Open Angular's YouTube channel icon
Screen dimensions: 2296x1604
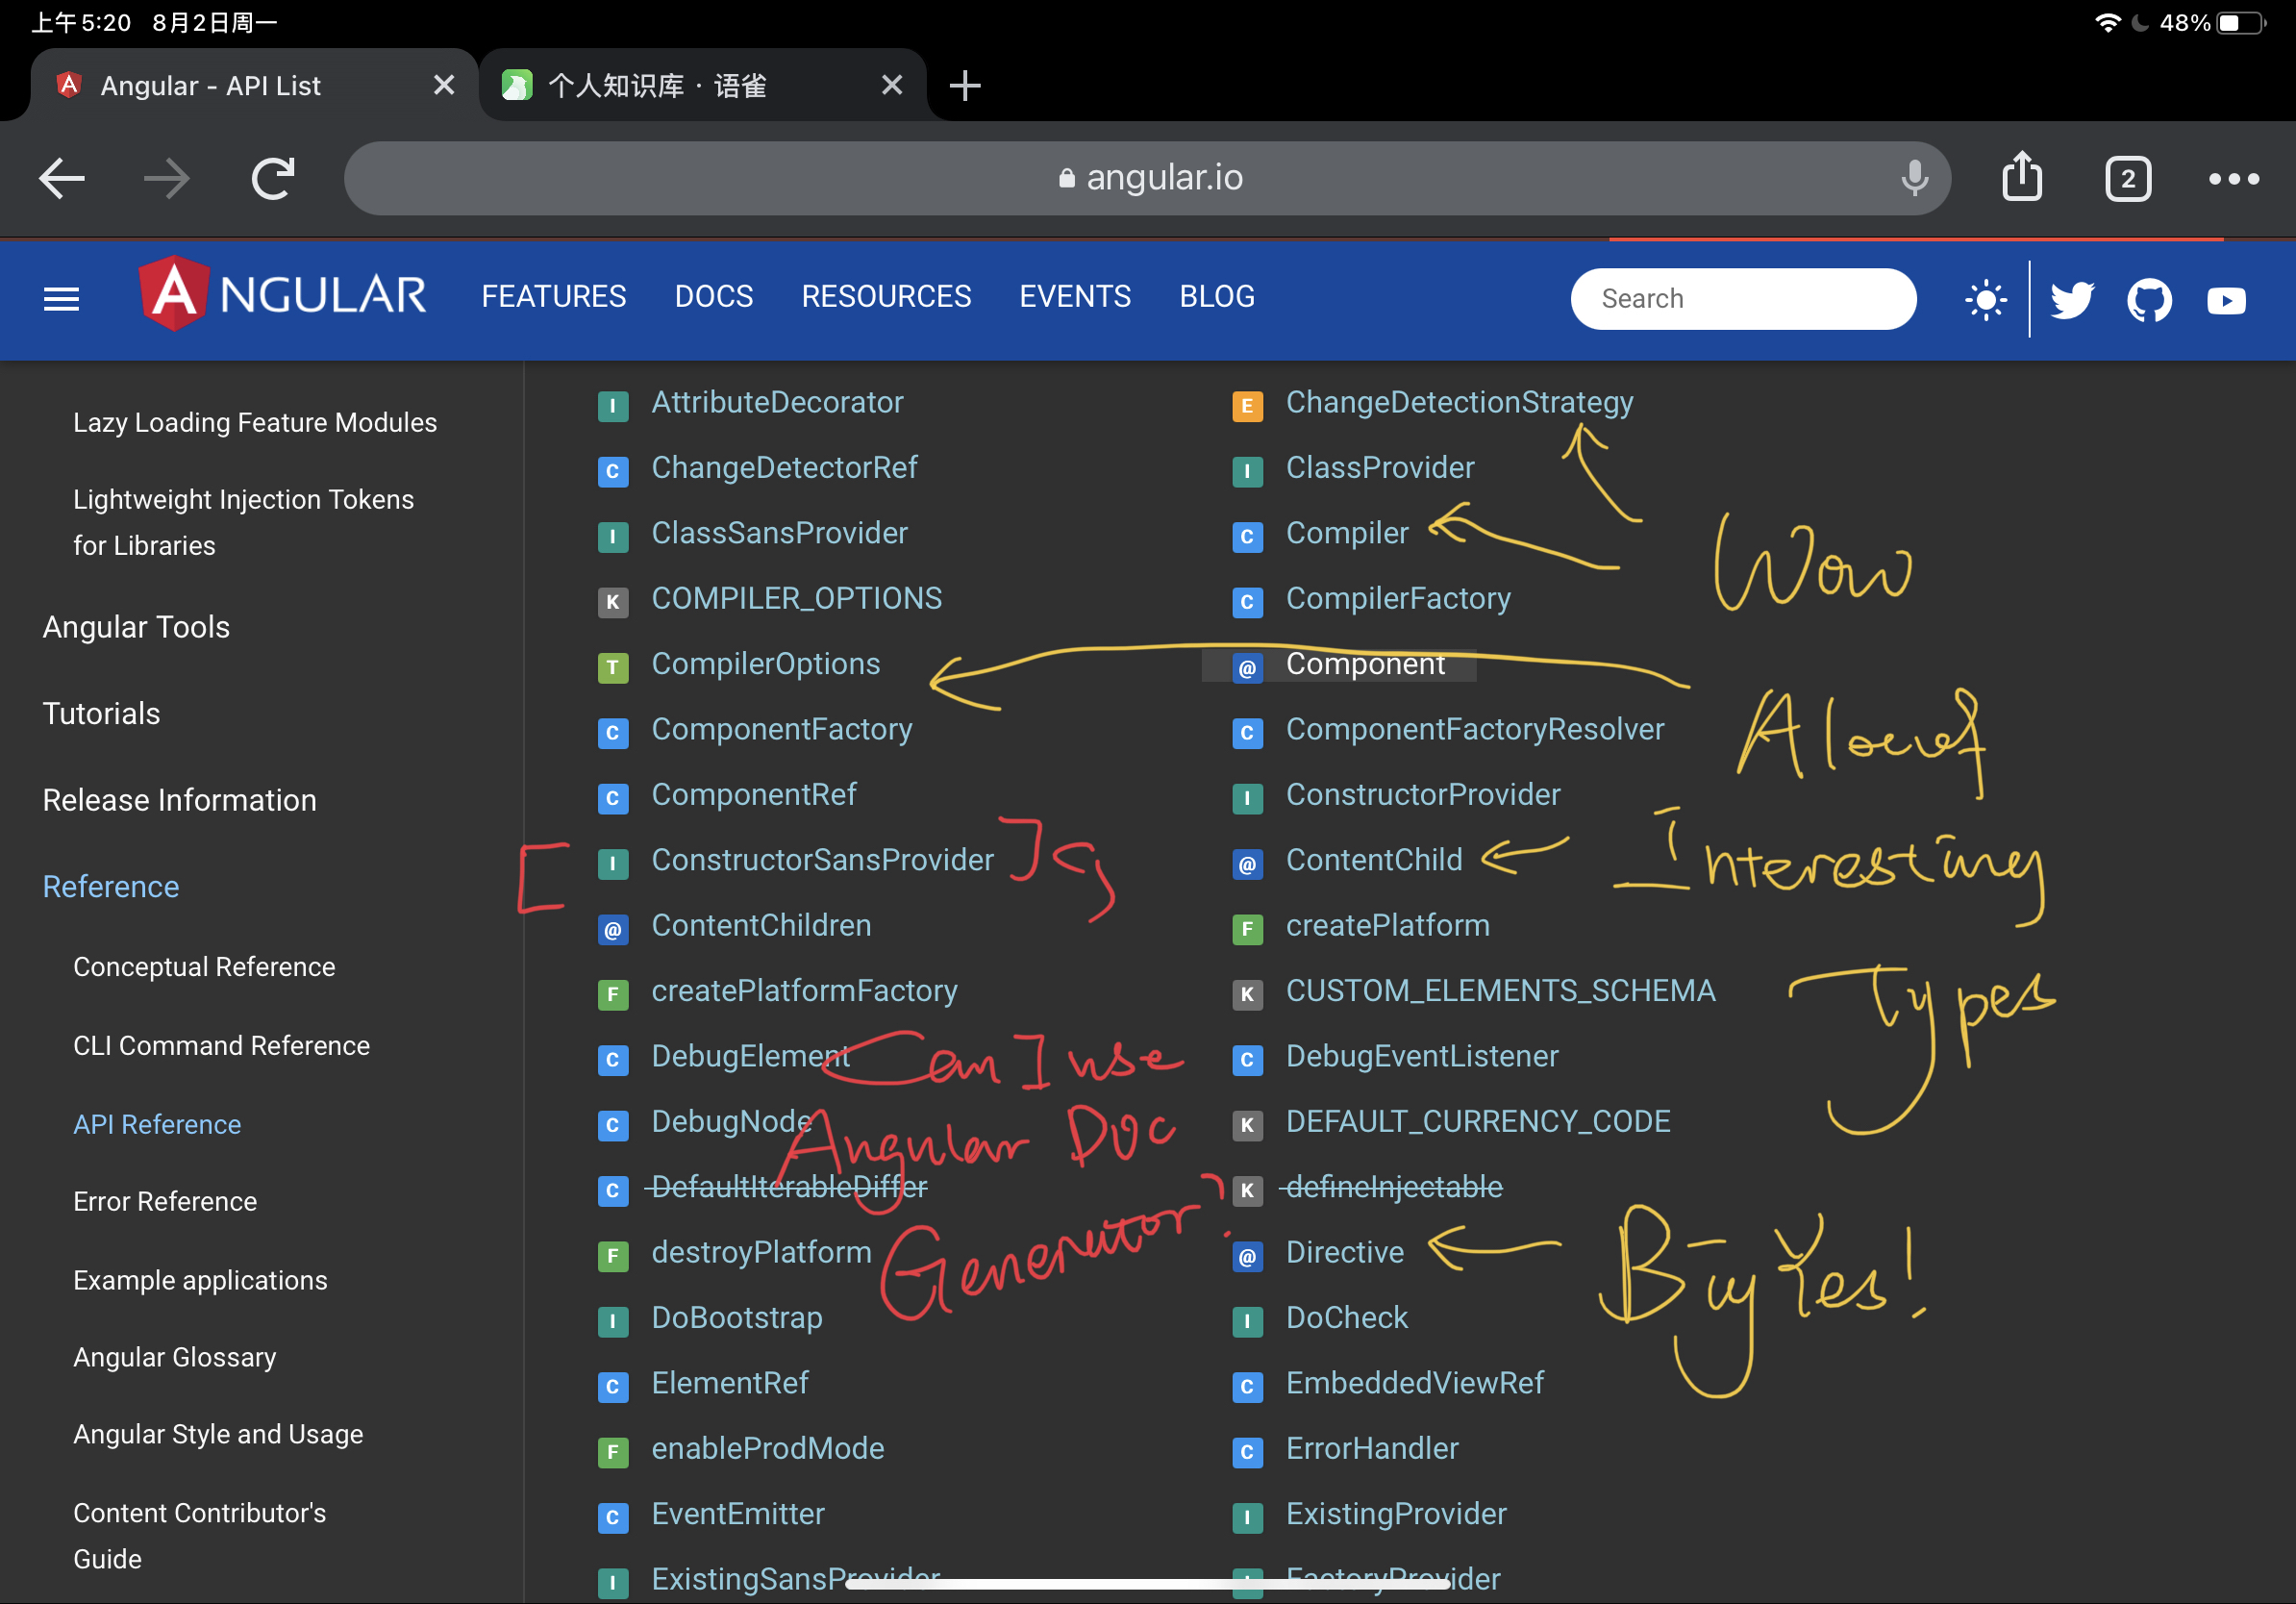(x=2226, y=300)
